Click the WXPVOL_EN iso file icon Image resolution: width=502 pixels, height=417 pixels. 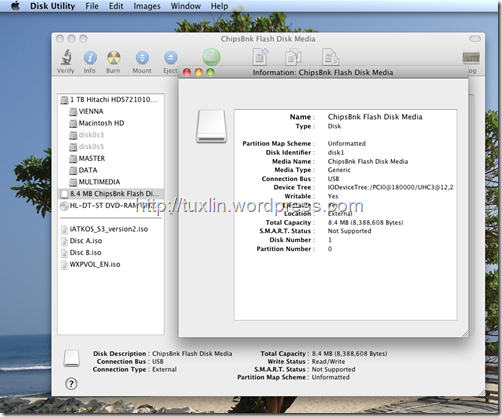[64, 265]
